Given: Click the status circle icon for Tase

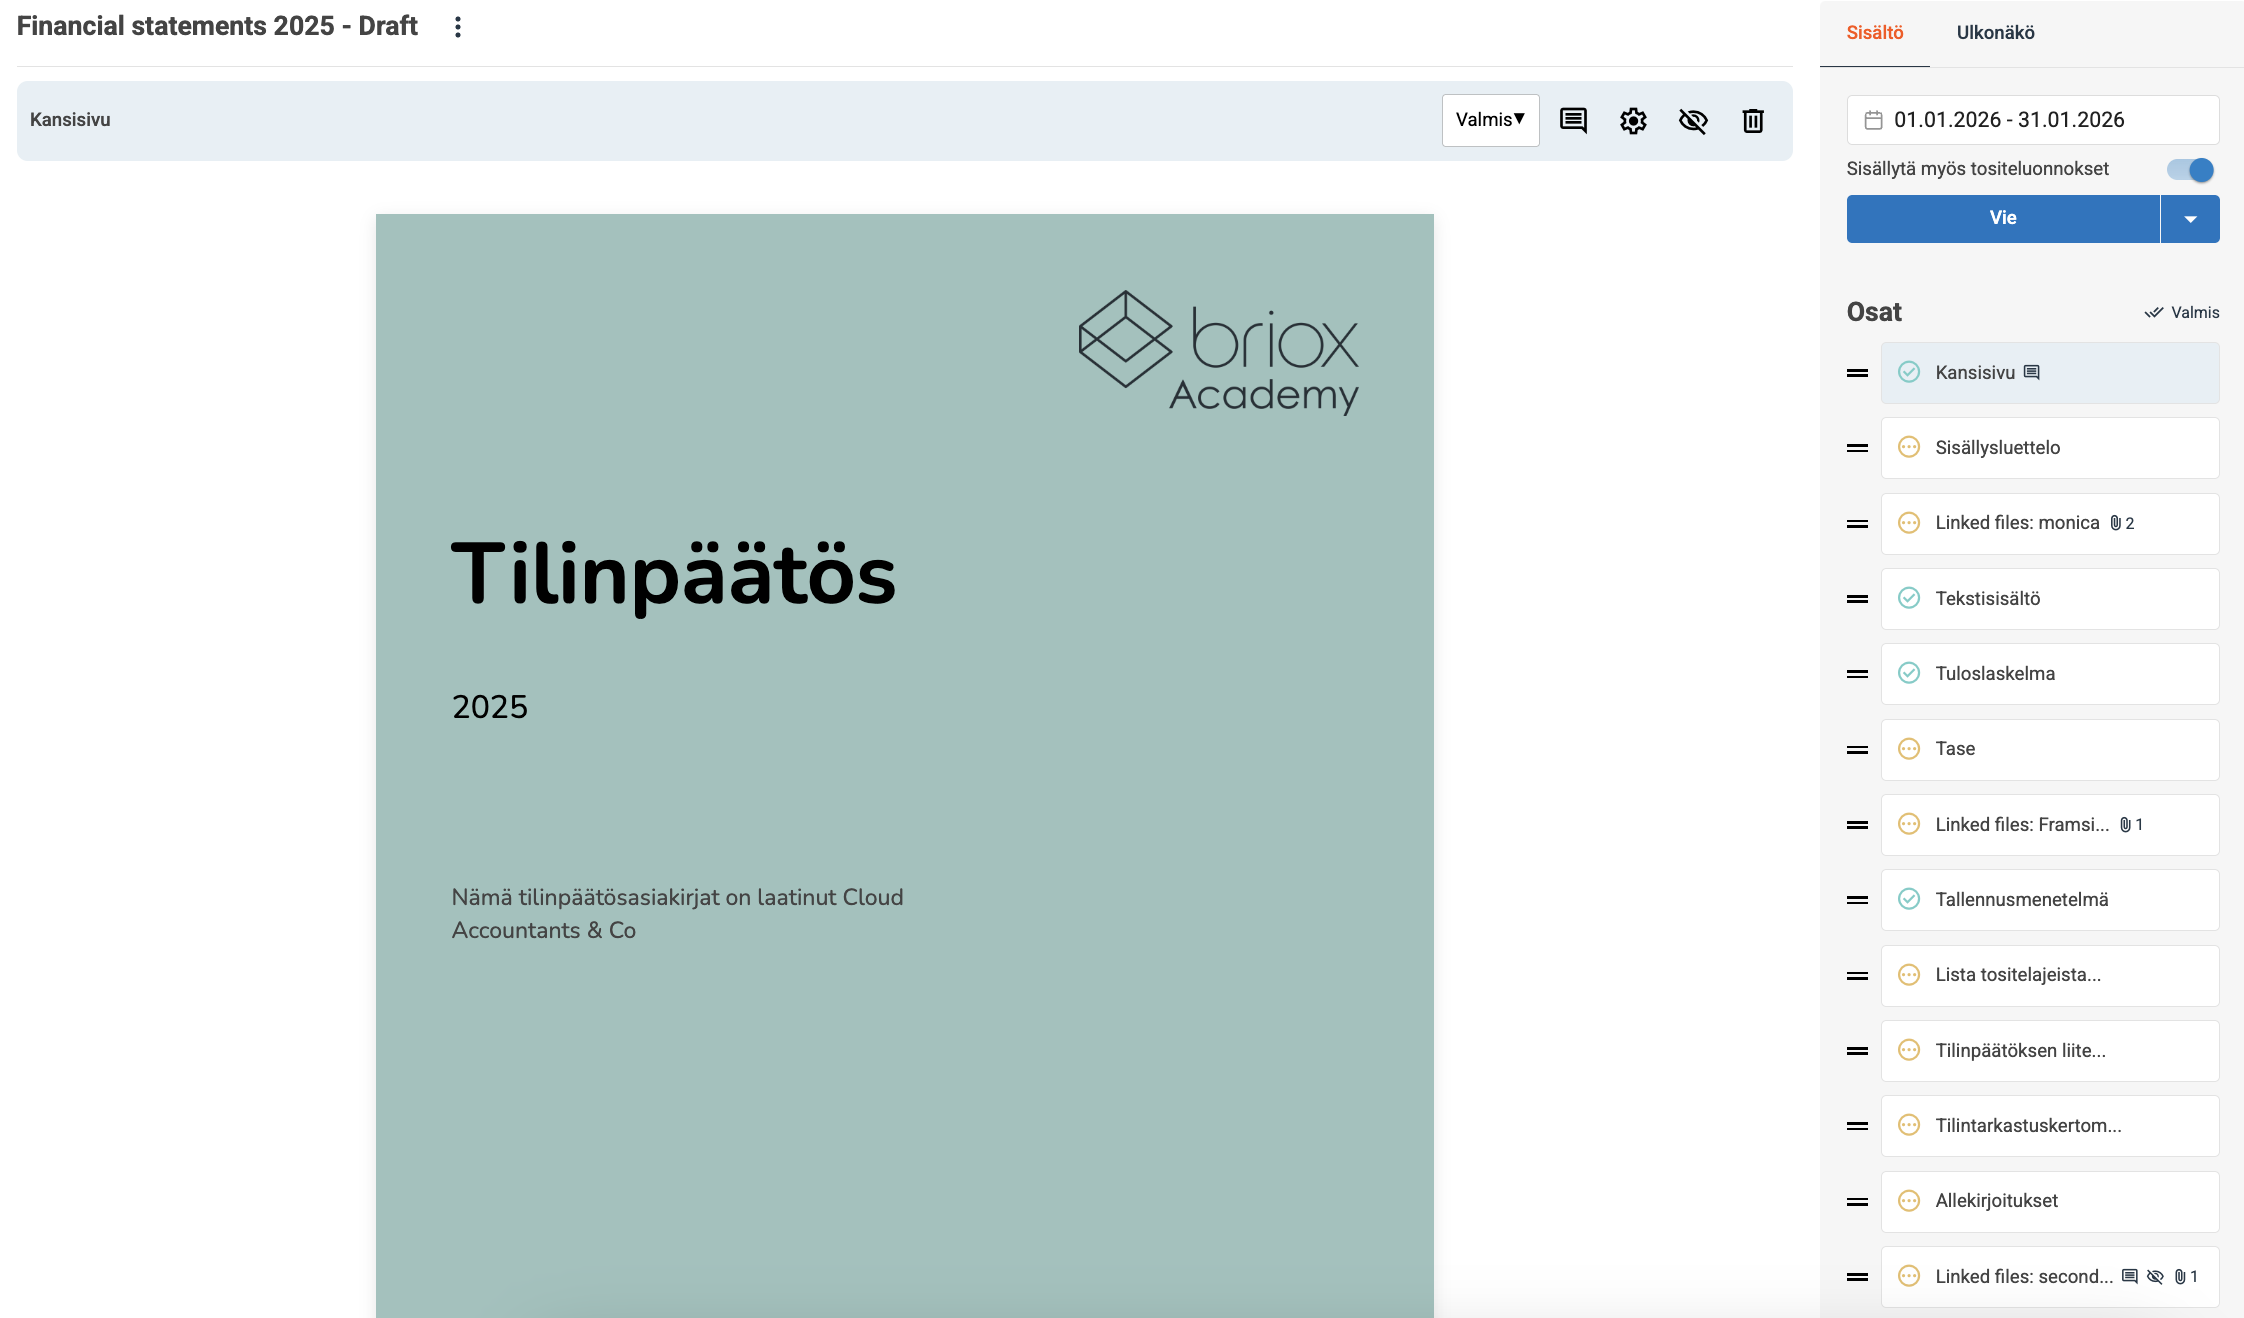Looking at the screenshot, I should (1909, 749).
